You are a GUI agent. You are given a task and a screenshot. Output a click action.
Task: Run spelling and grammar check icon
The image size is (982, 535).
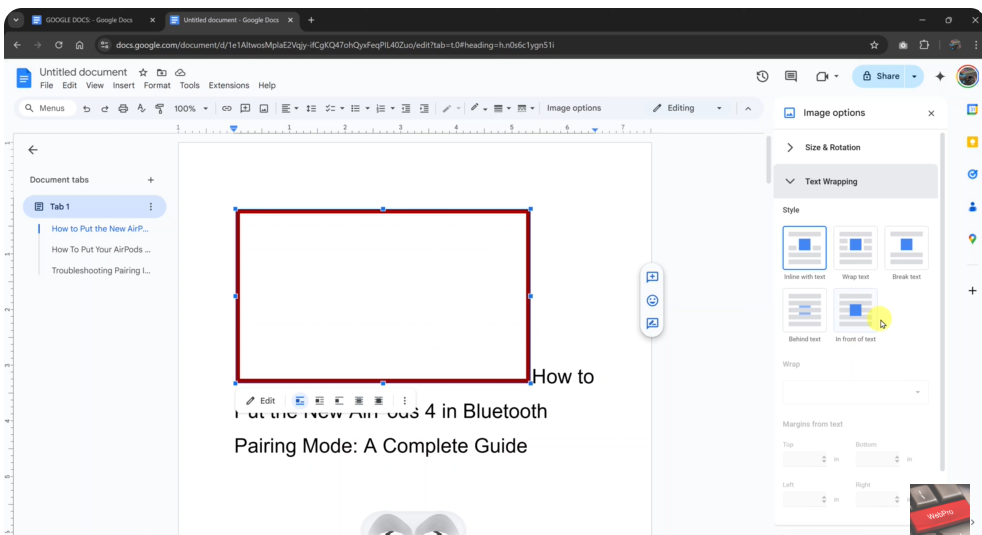[142, 108]
